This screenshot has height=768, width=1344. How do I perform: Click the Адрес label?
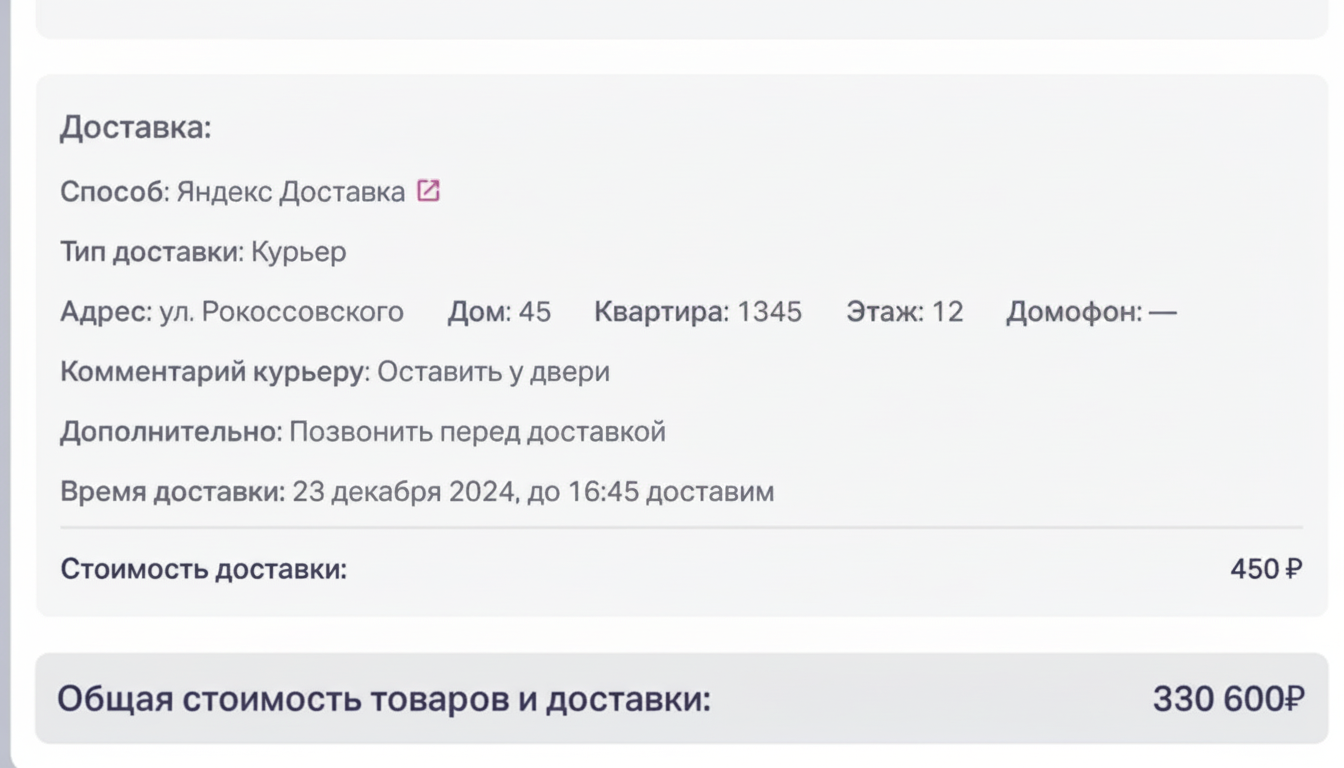tap(105, 312)
